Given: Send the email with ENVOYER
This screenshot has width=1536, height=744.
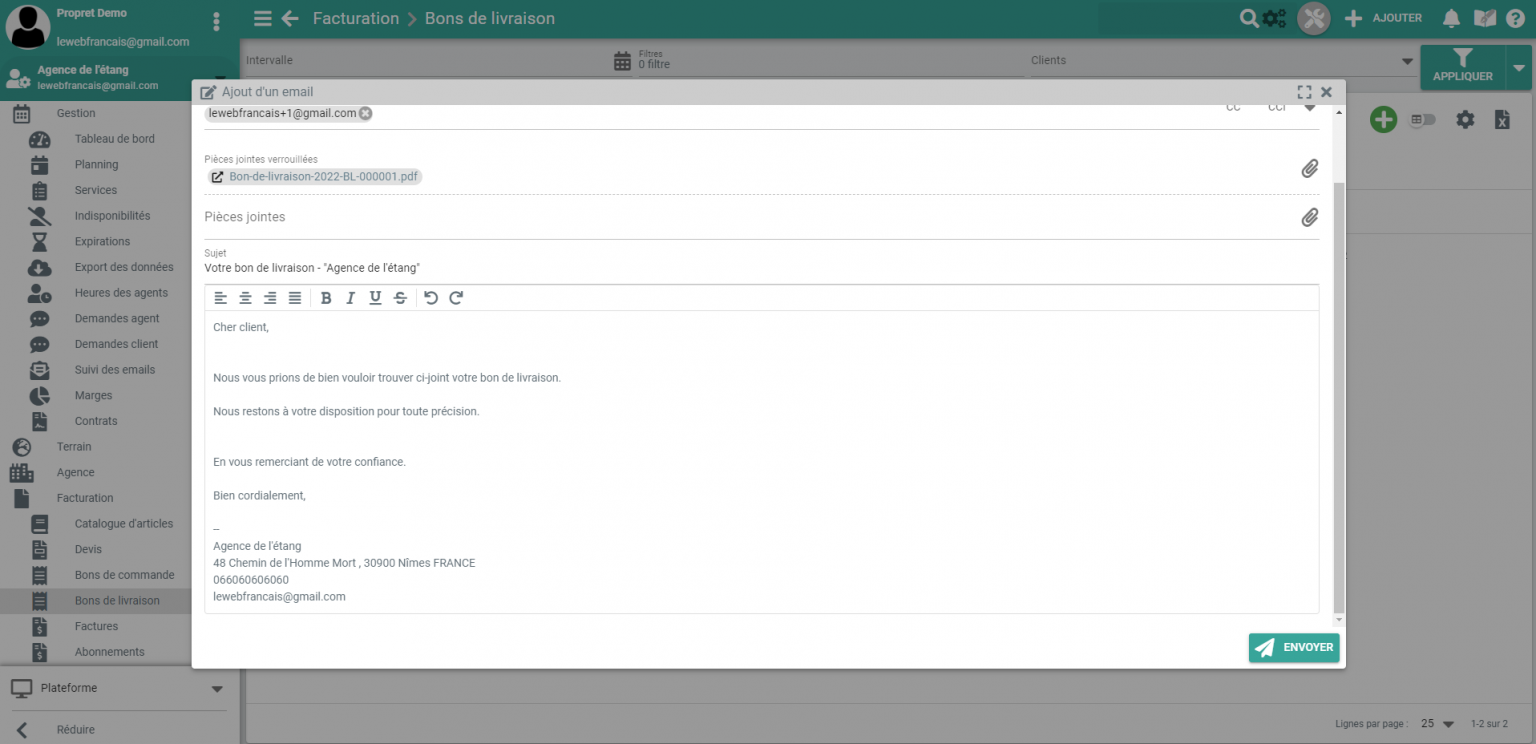Looking at the screenshot, I should point(1294,647).
